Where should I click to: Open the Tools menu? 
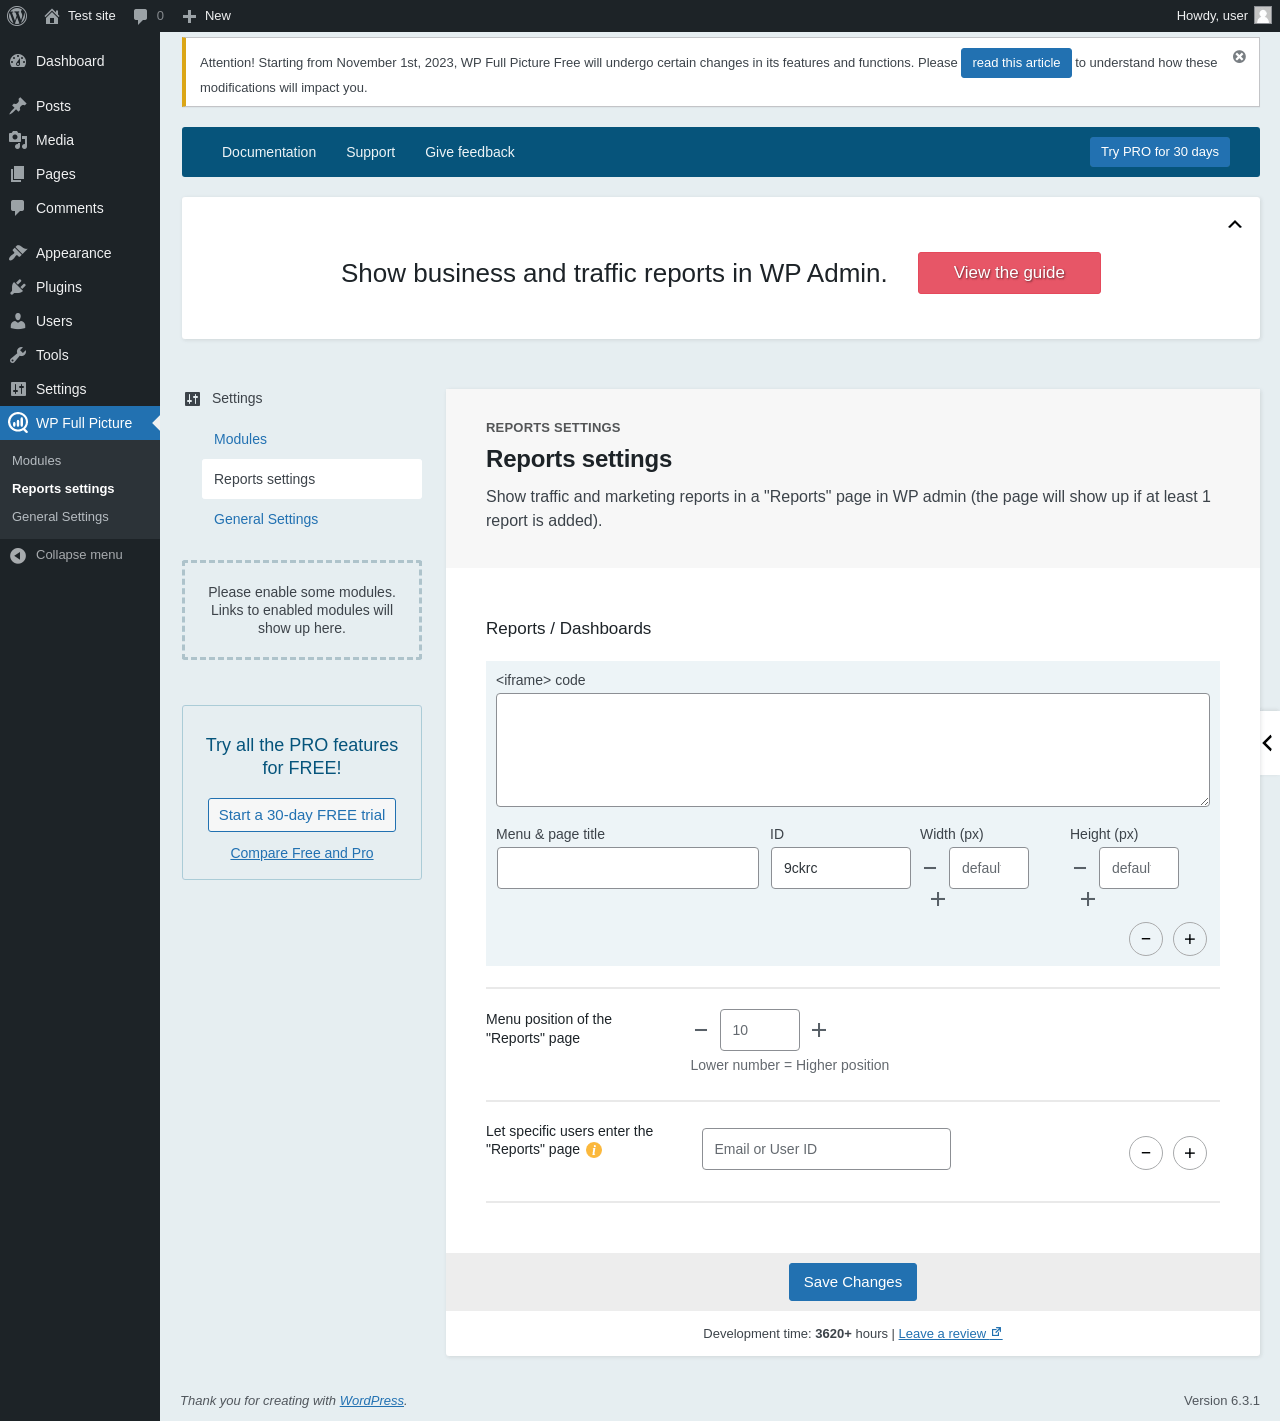click(x=80, y=355)
